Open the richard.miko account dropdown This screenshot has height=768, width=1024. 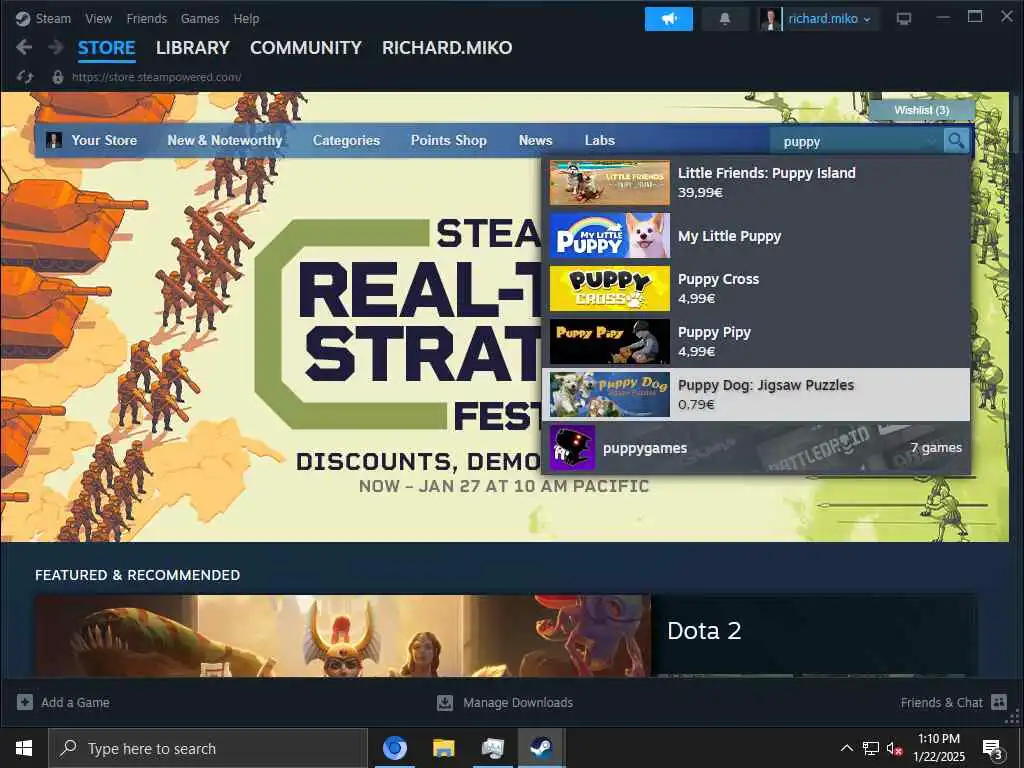[x=829, y=19]
